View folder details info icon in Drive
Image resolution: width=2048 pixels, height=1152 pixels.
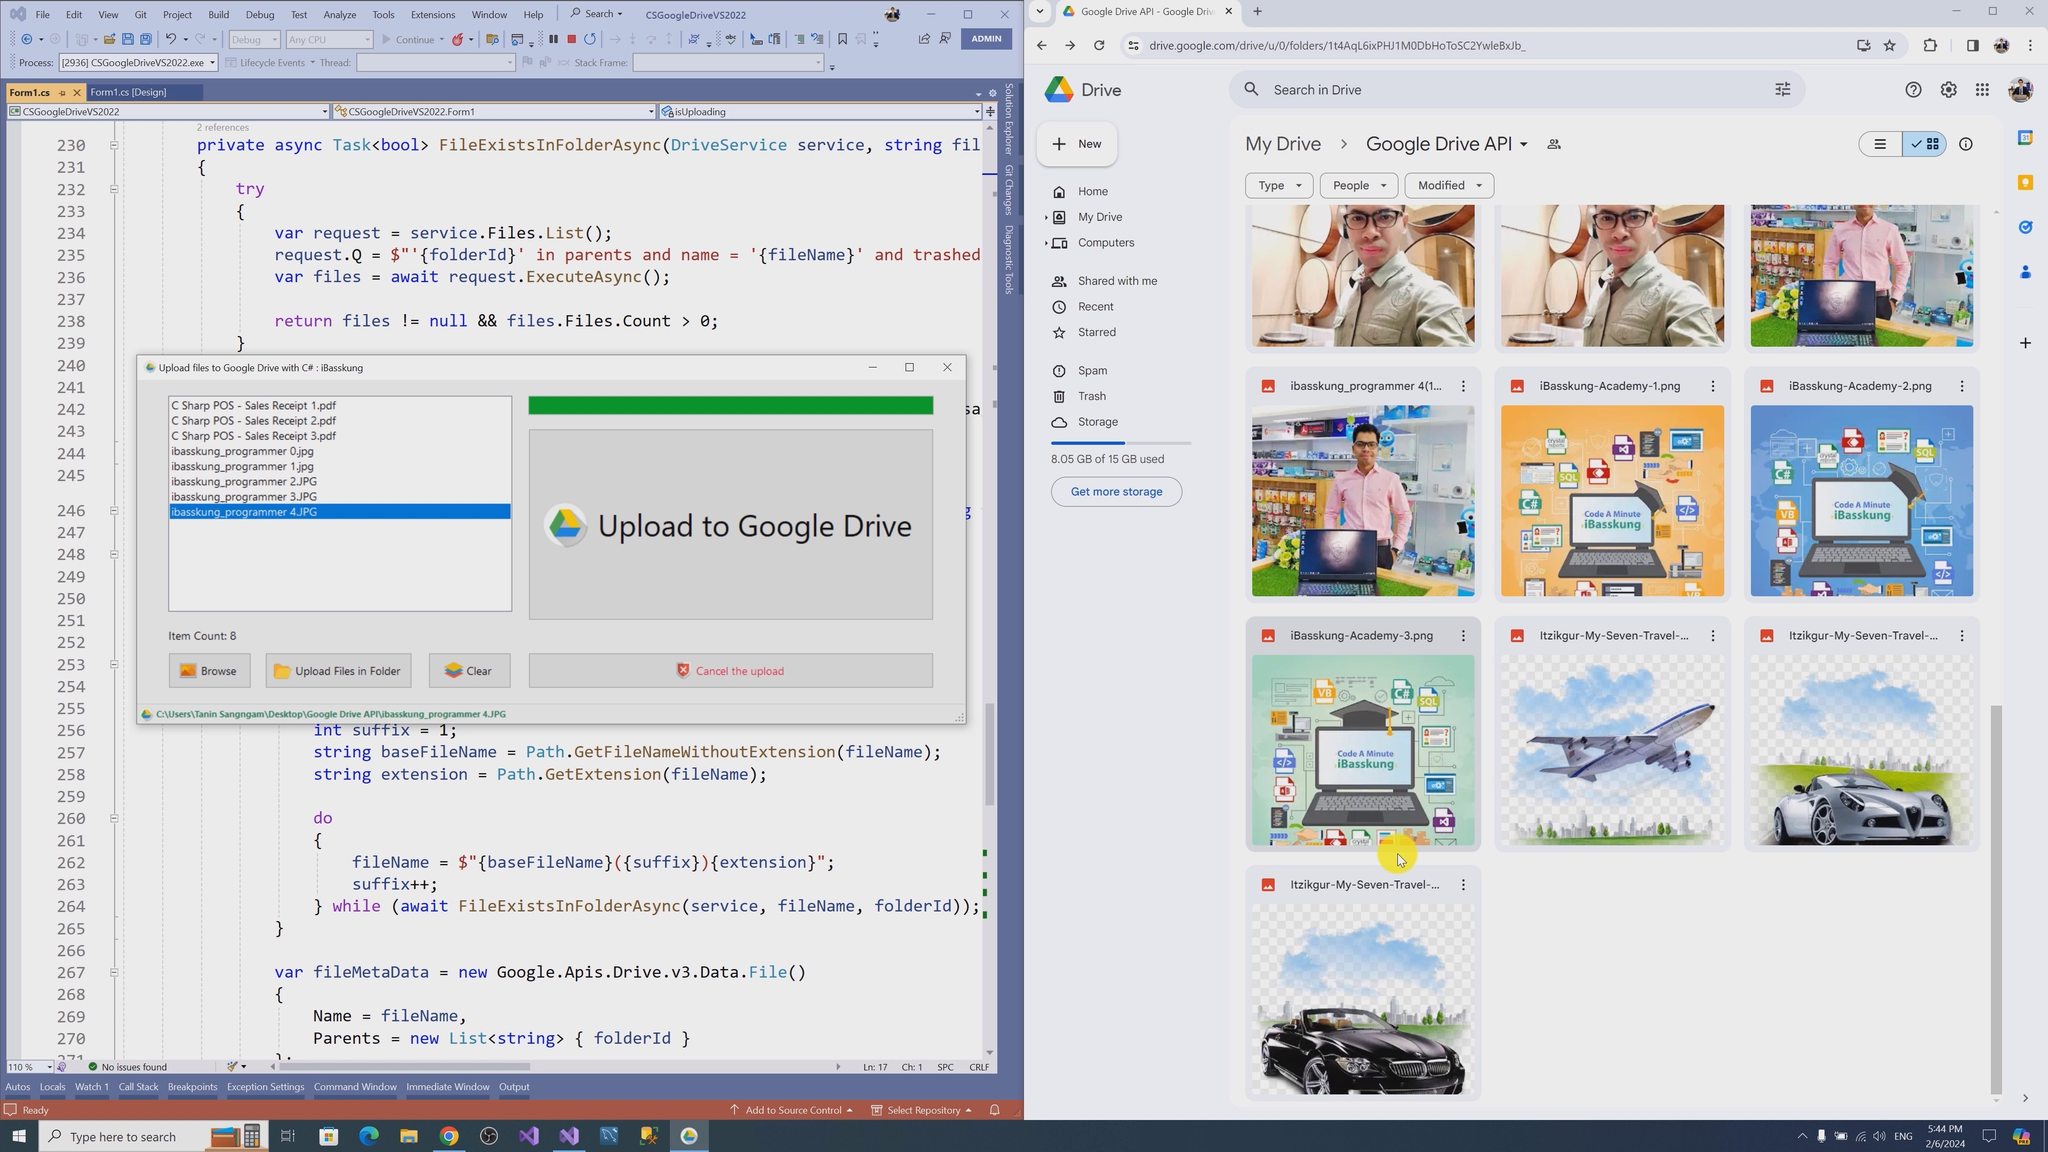point(1965,144)
